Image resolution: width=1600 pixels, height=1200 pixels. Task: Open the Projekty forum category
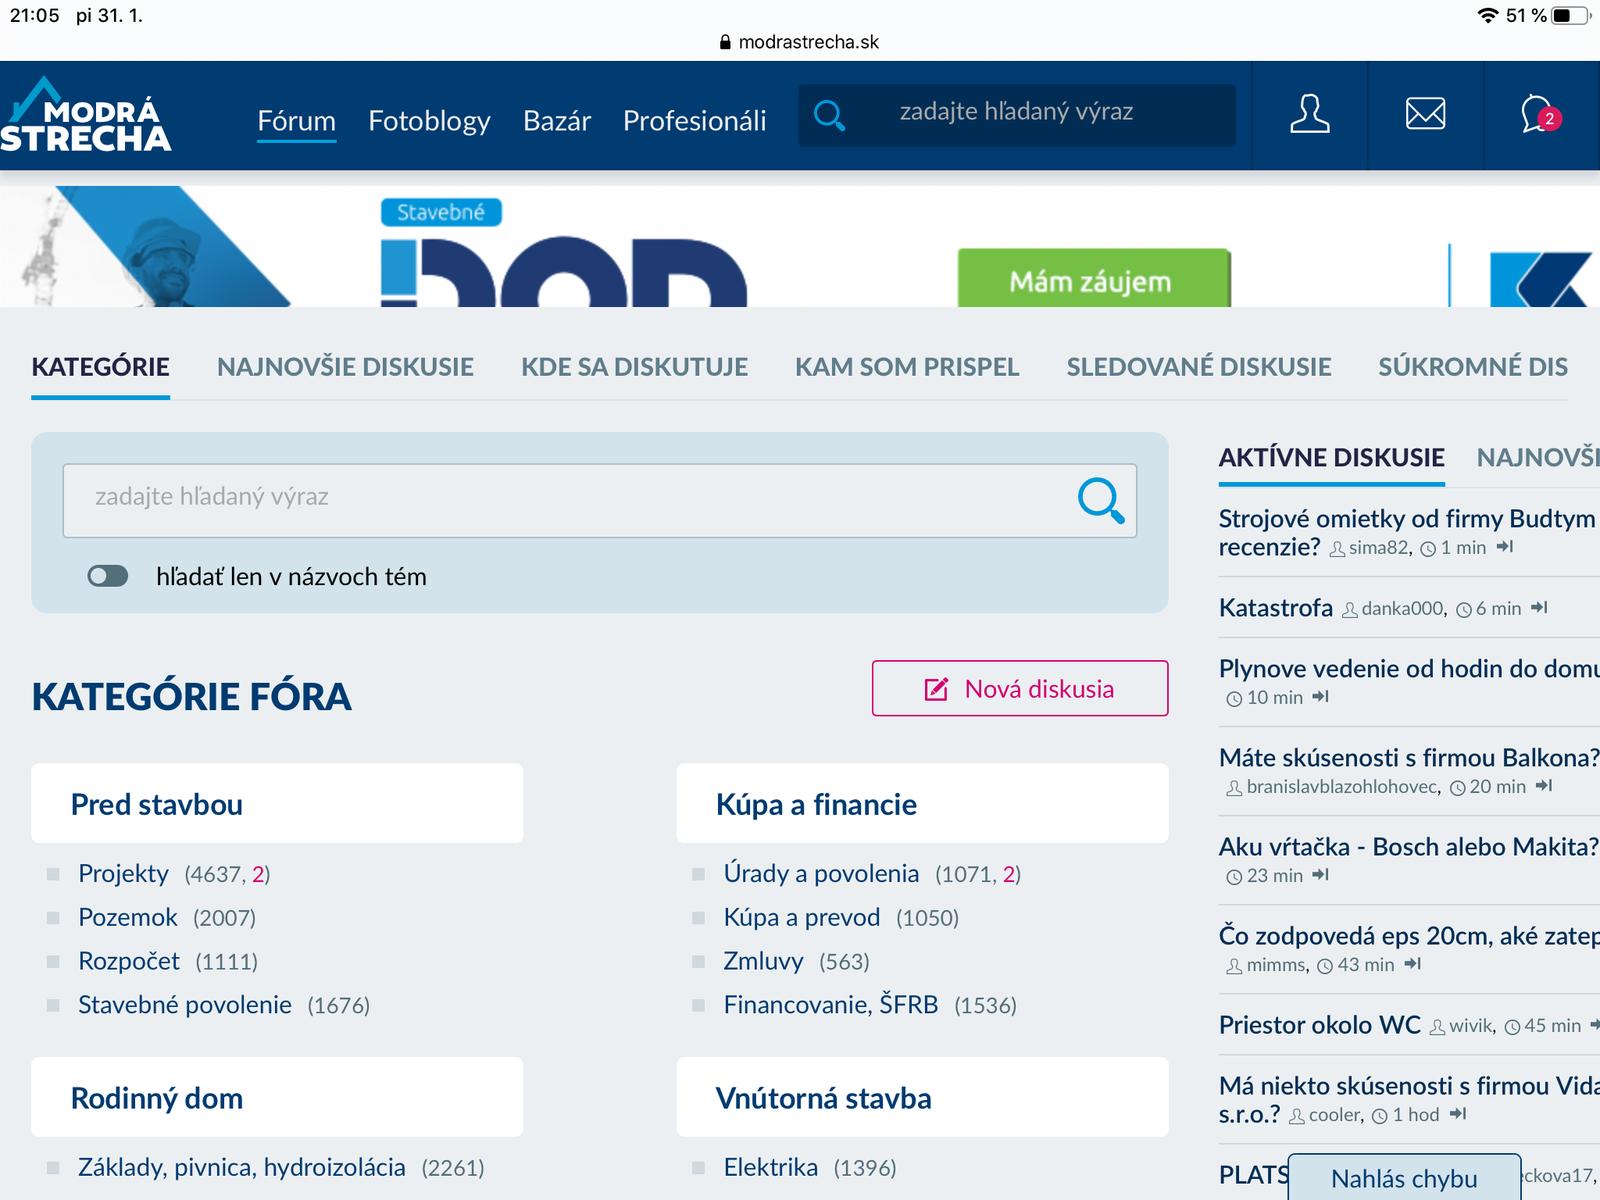[123, 873]
